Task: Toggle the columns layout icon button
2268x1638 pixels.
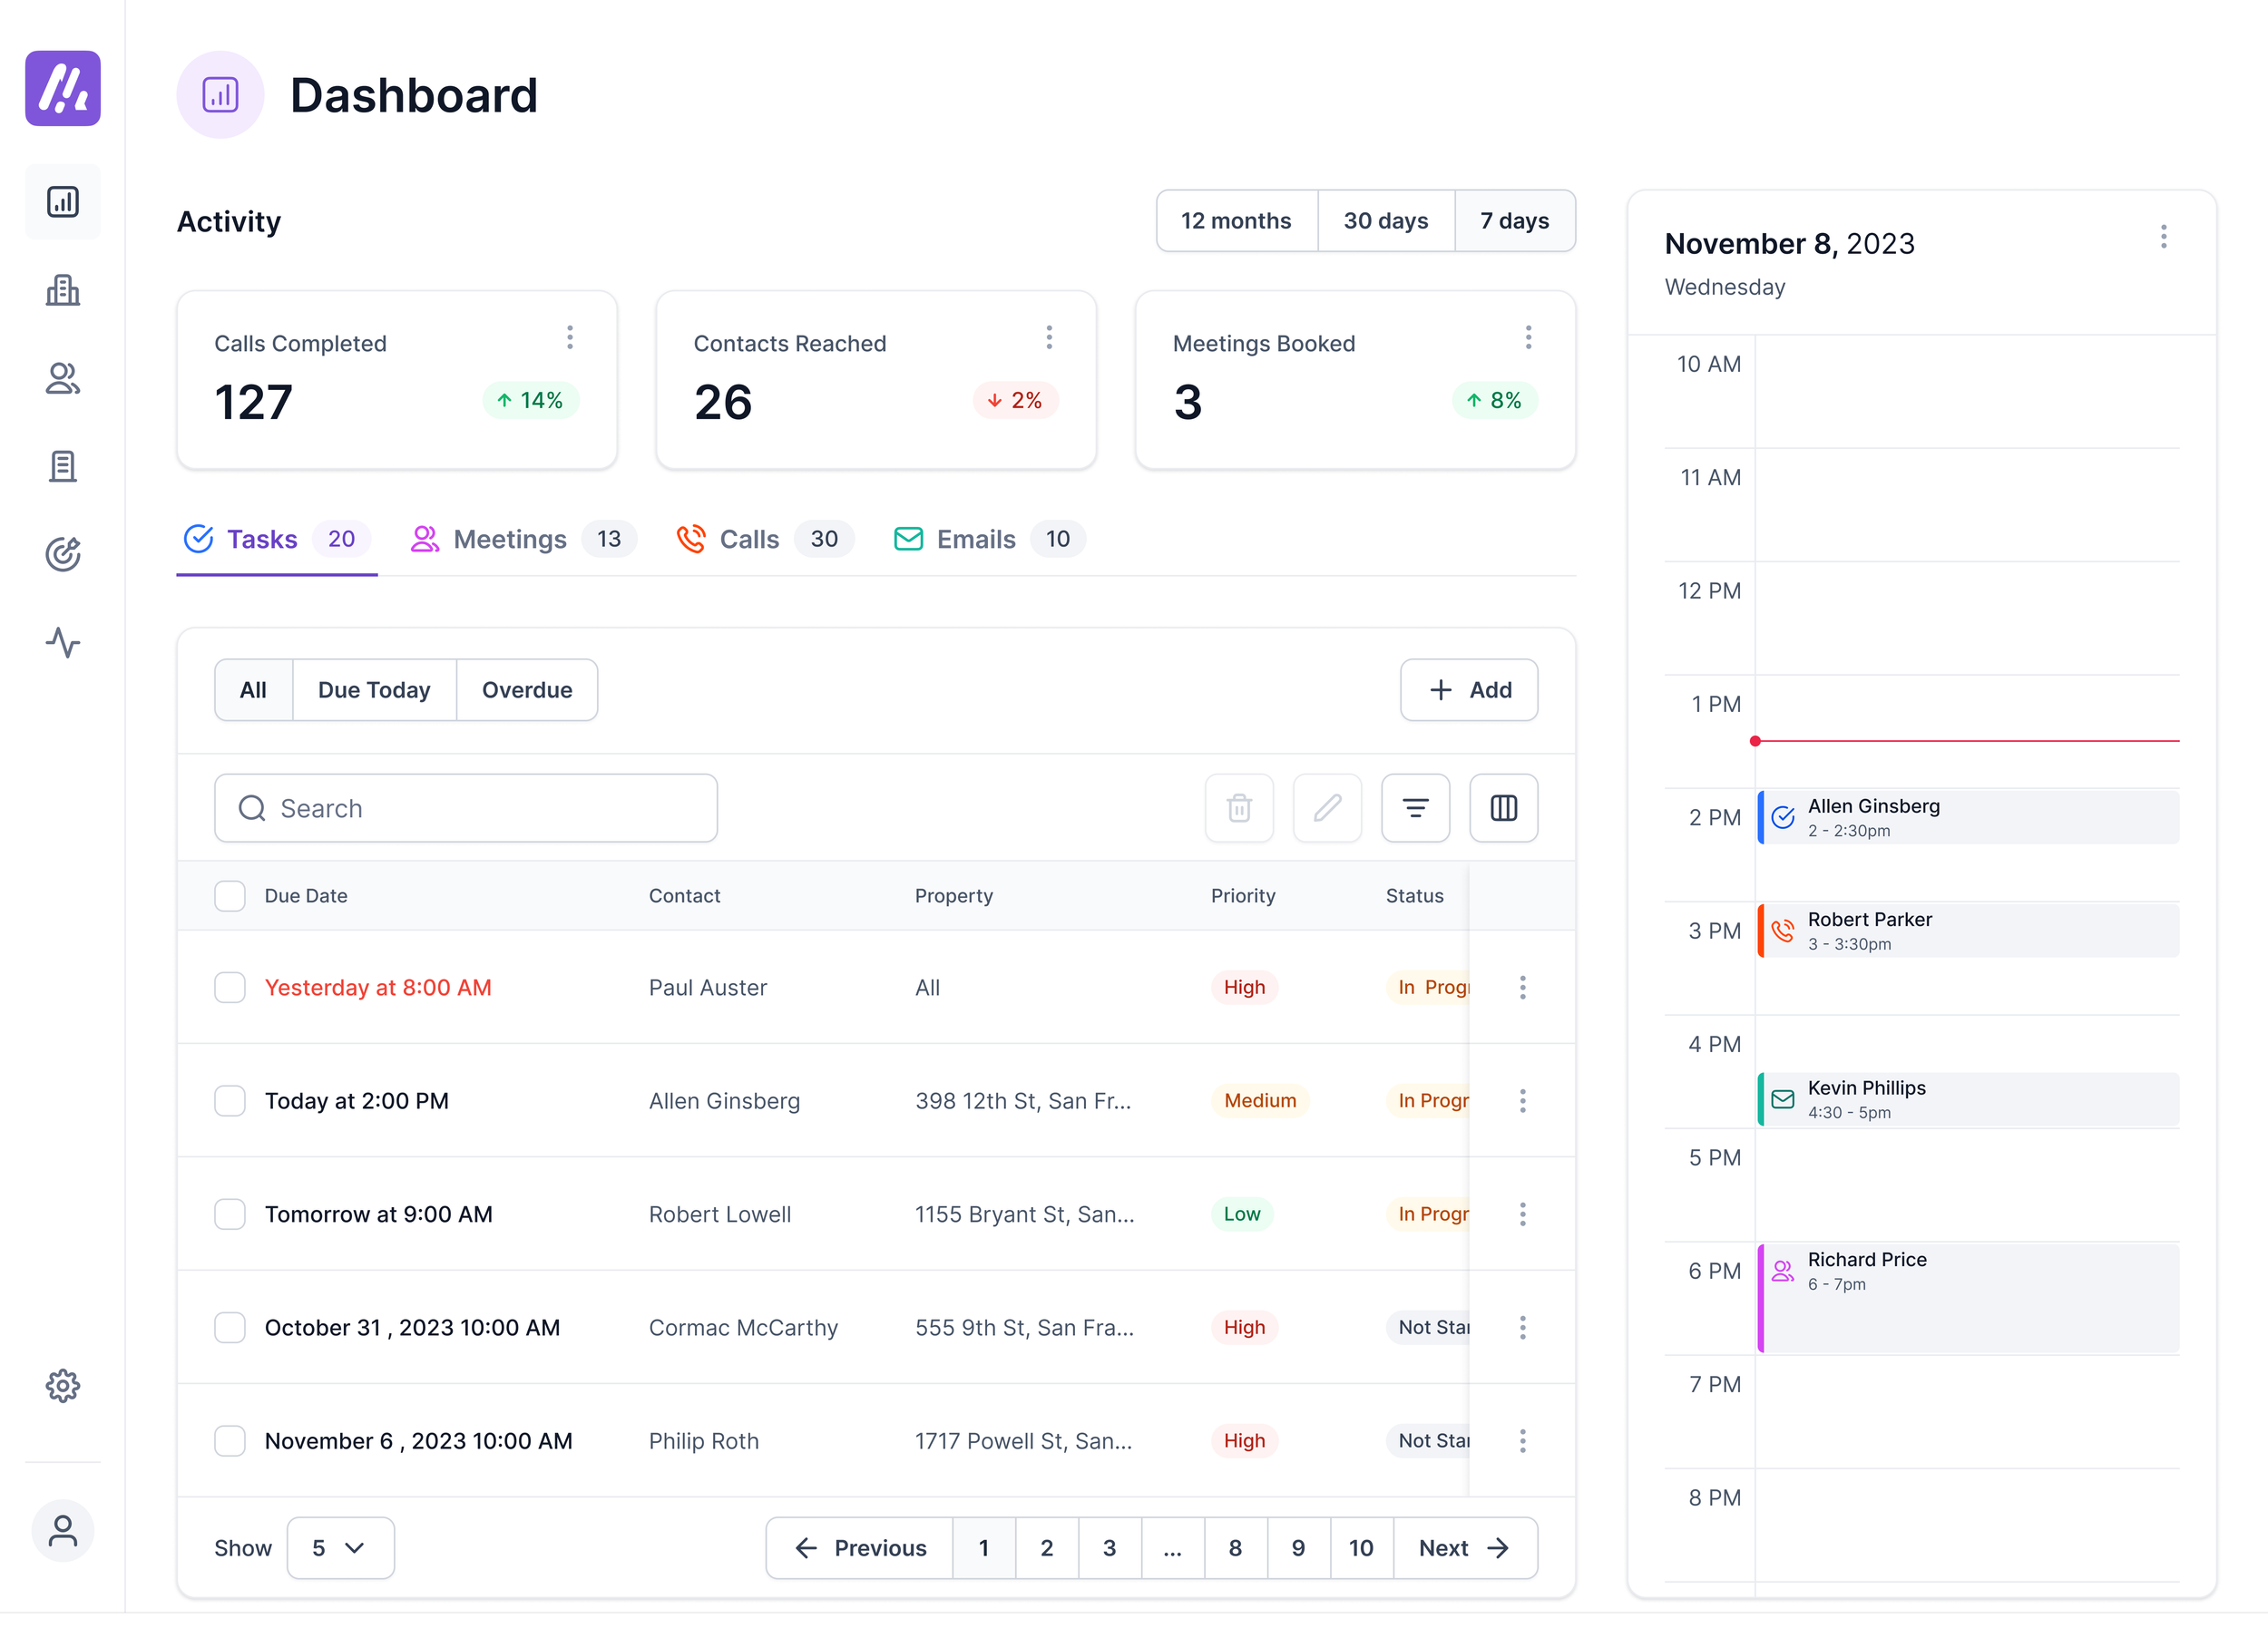Action: (1502, 808)
